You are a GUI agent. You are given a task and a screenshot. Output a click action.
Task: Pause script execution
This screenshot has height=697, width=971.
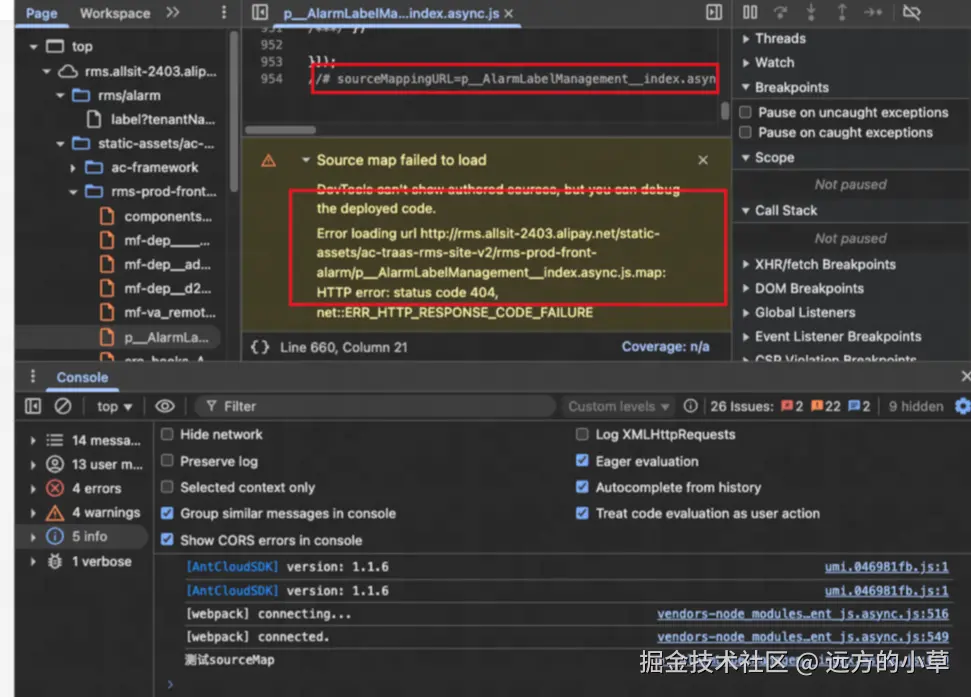pyautogui.click(x=750, y=12)
